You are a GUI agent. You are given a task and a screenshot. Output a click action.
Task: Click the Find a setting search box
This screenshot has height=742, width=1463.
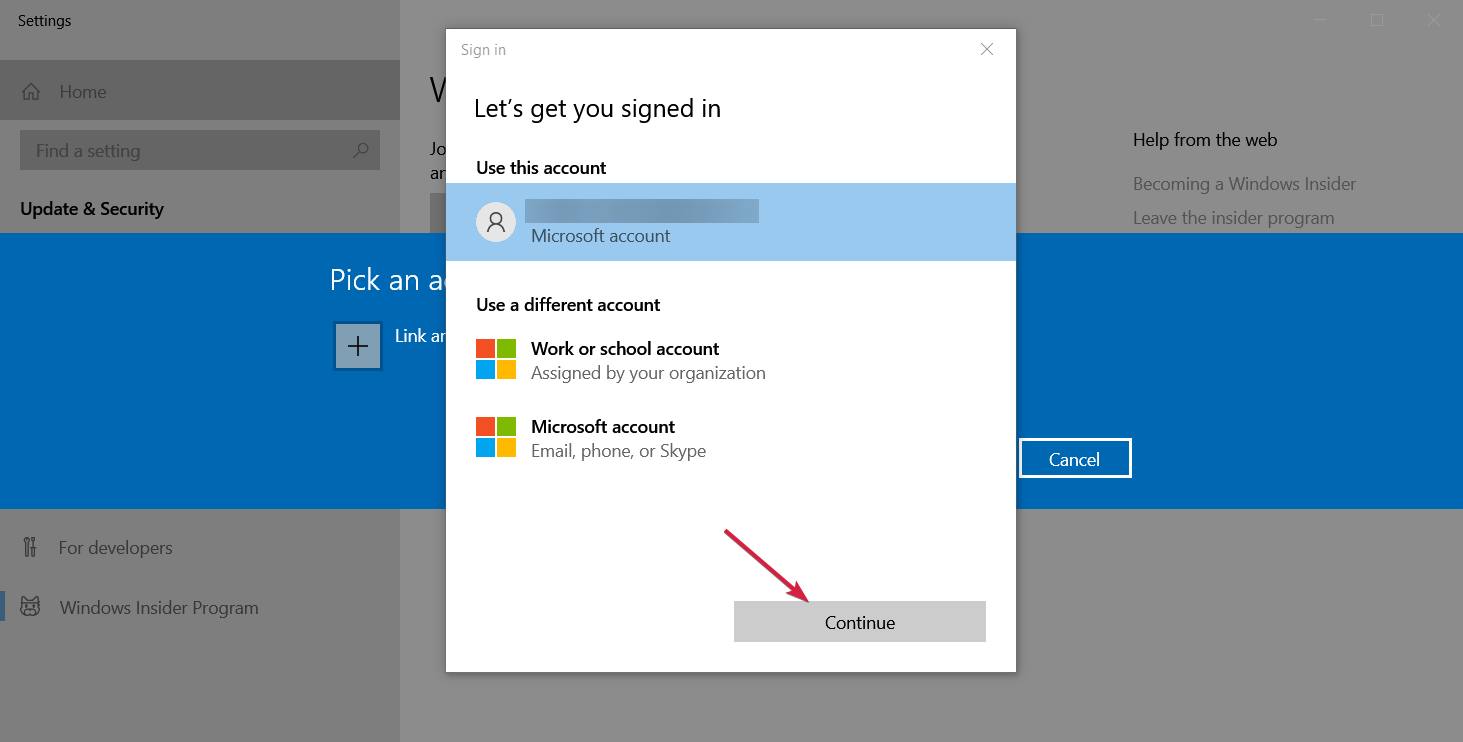[200, 150]
